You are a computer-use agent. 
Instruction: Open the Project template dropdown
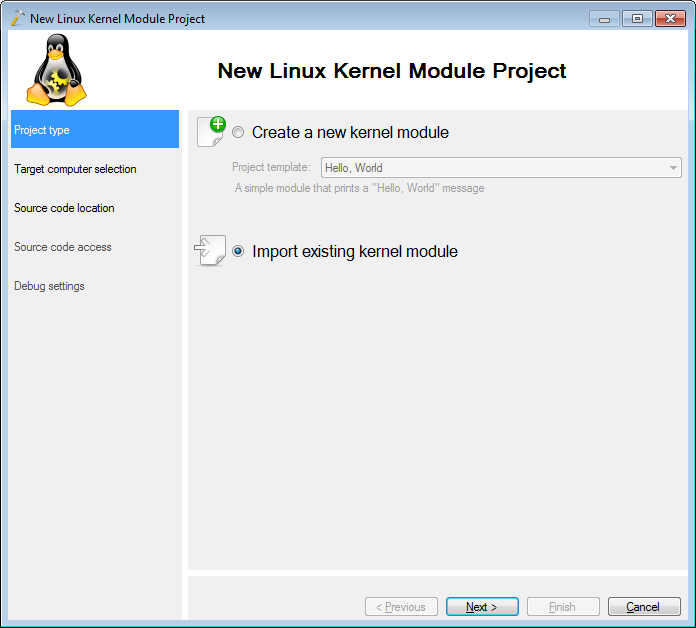point(501,168)
